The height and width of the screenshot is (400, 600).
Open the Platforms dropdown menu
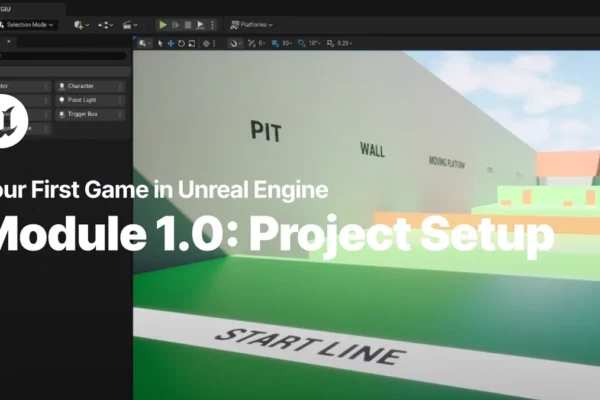coord(251,25)
